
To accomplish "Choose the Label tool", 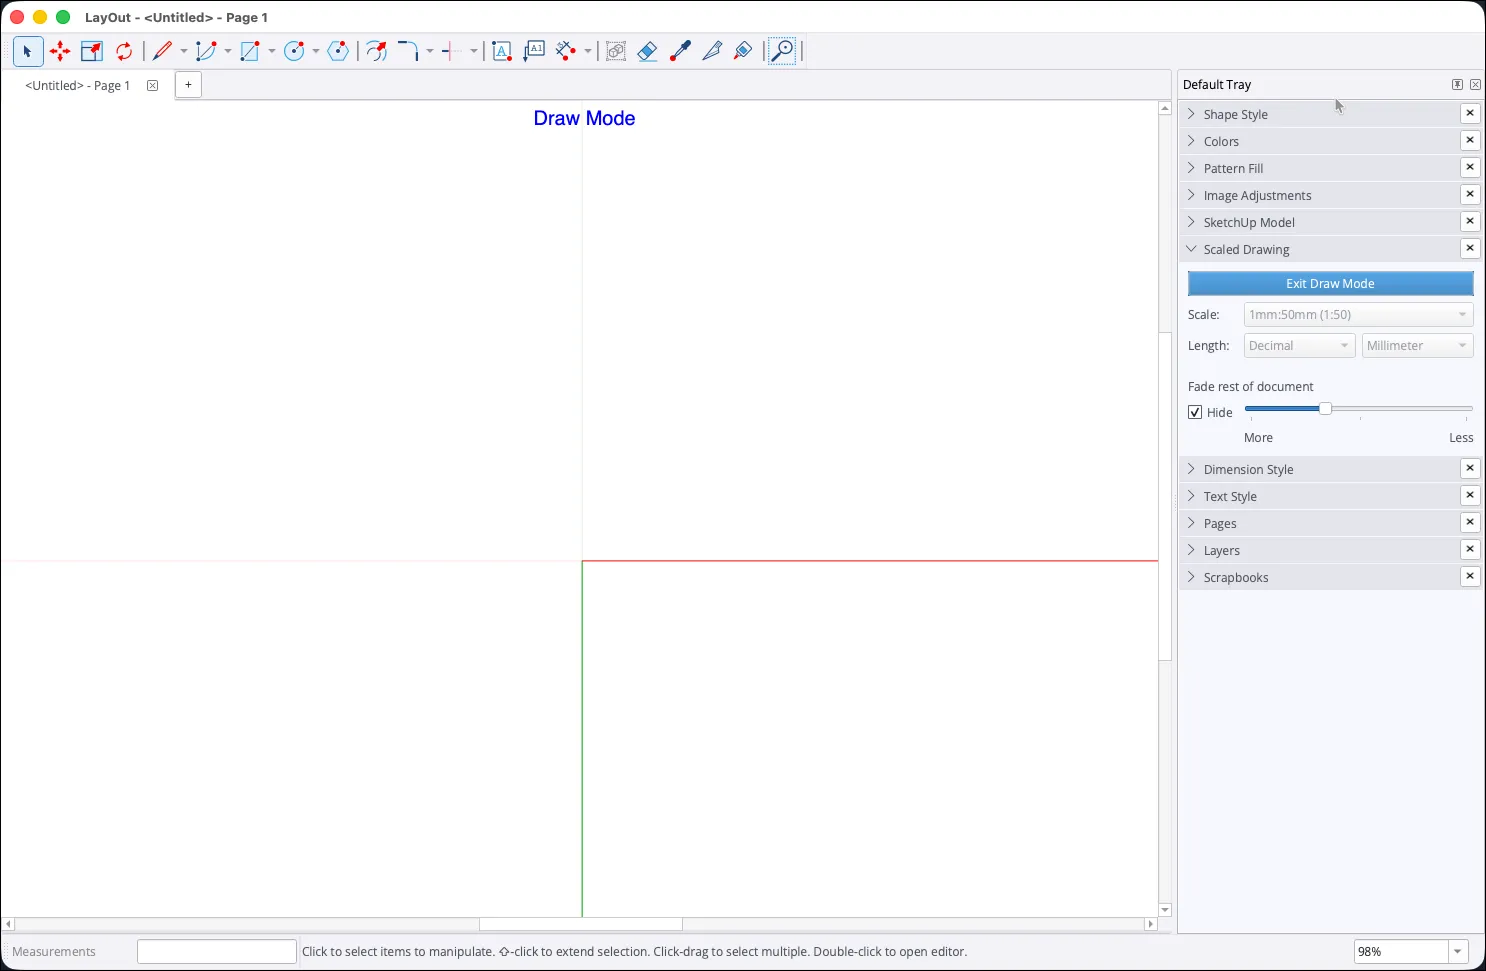I will (534, 51).
